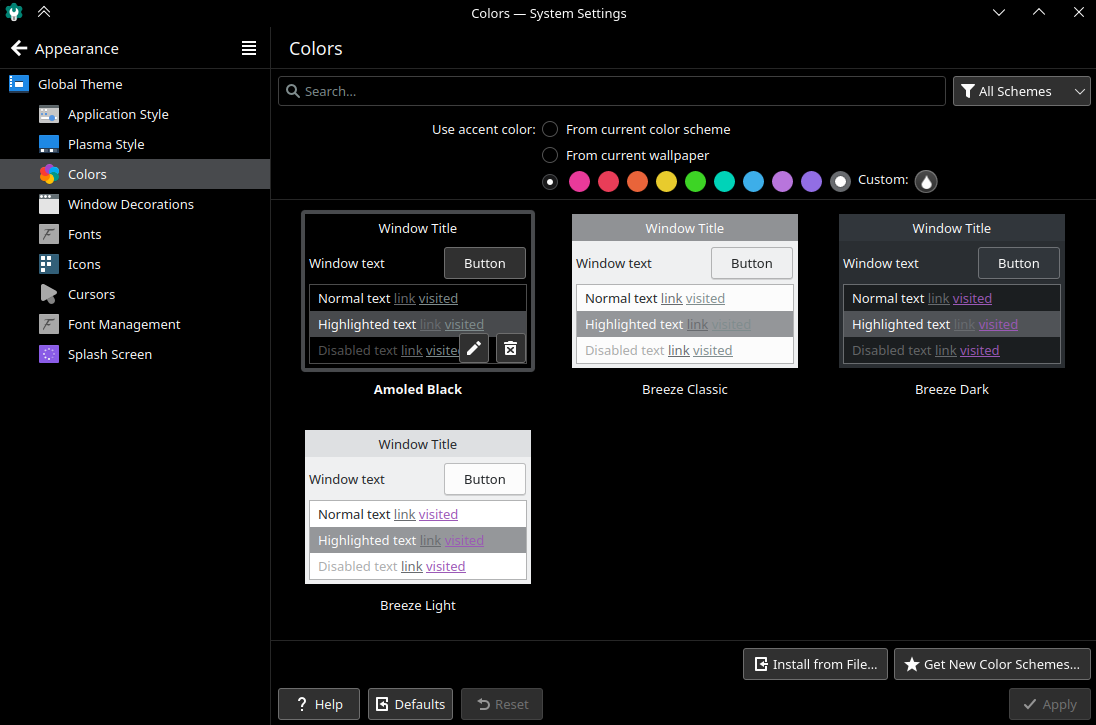Click the Reset button
Viewport: 1096px width, 725px height.
coord(502,704)
